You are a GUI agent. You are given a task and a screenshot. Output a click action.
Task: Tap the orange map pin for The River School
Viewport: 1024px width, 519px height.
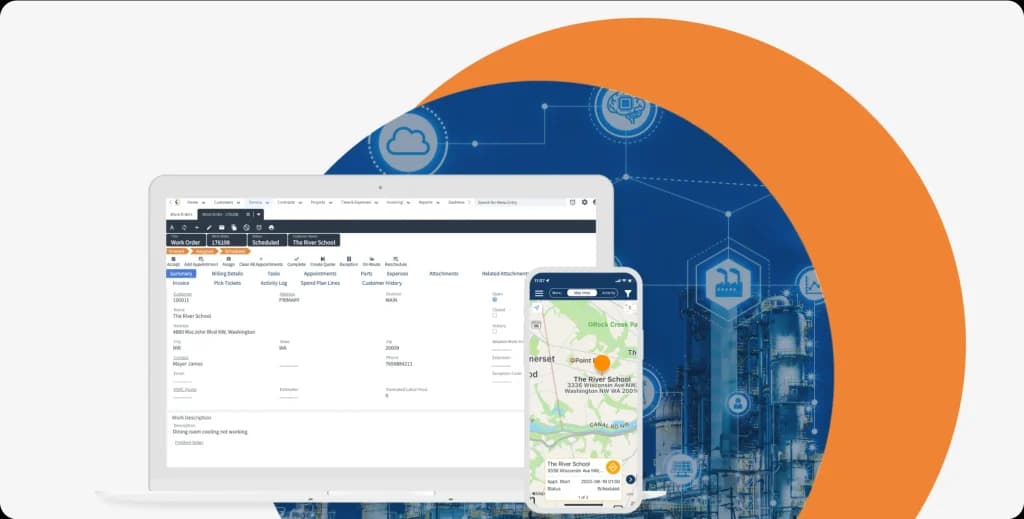pos(602,364)
